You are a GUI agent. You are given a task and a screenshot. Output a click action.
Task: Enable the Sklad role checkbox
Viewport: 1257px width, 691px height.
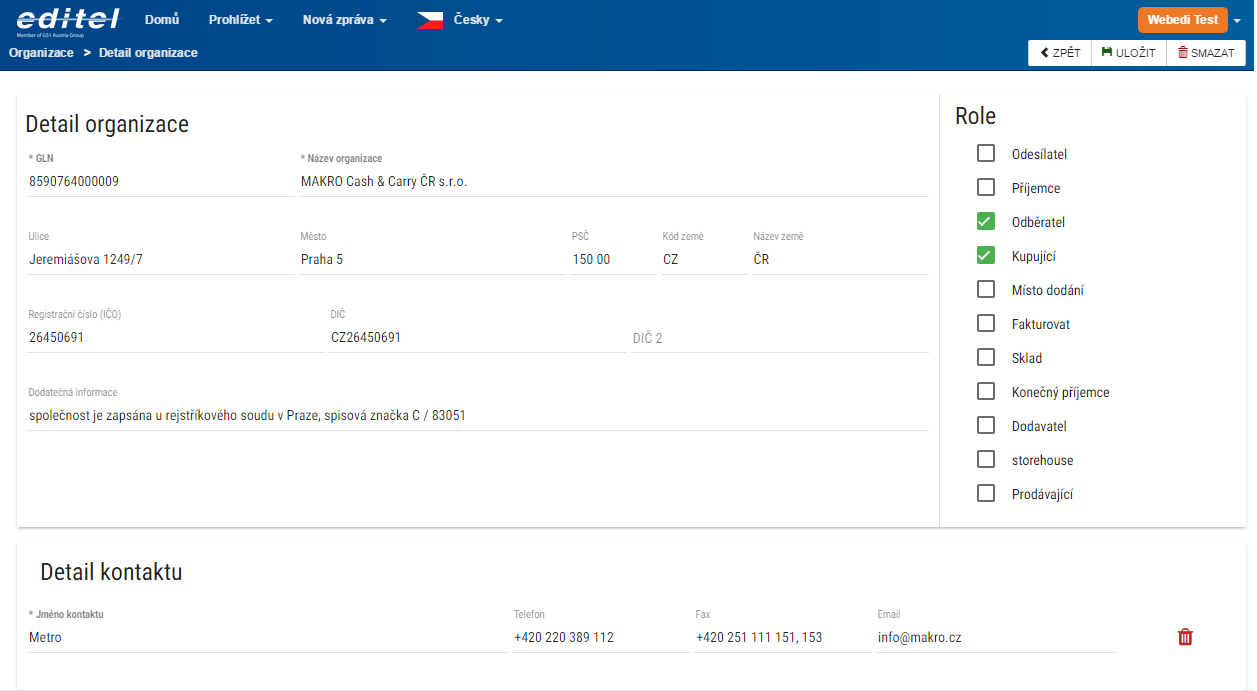[986, 357]
